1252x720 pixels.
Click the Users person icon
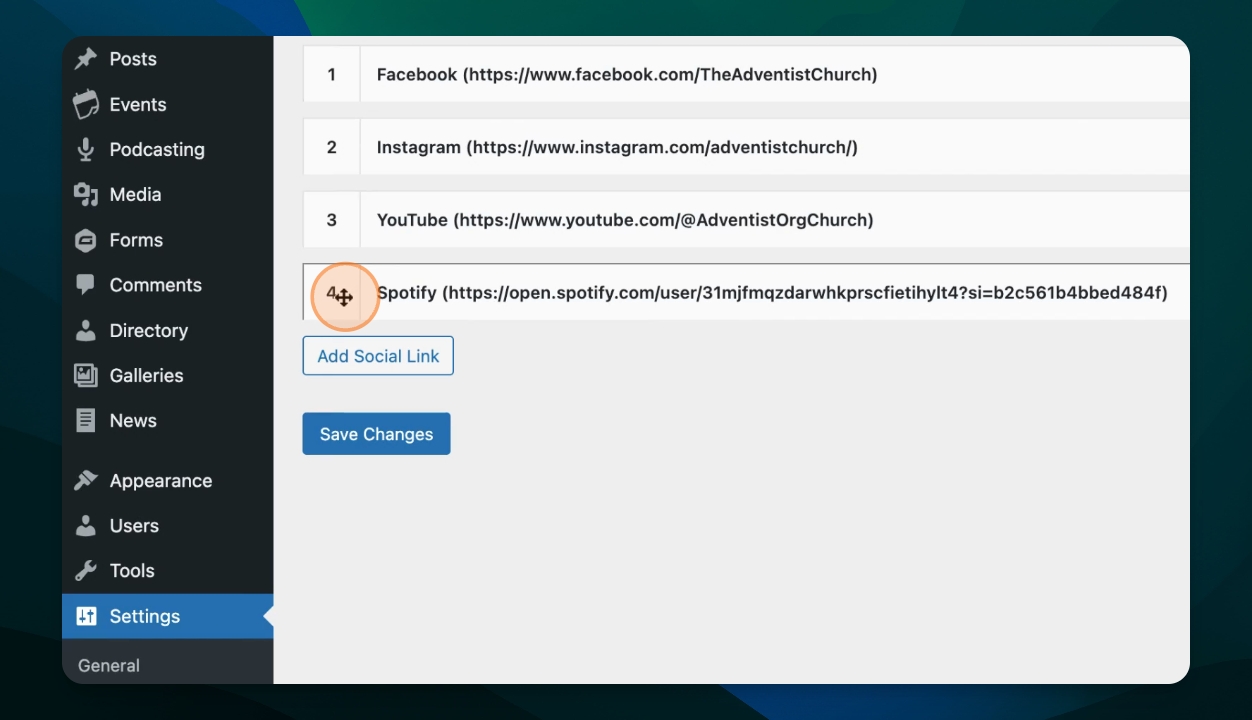click(86, 525)
